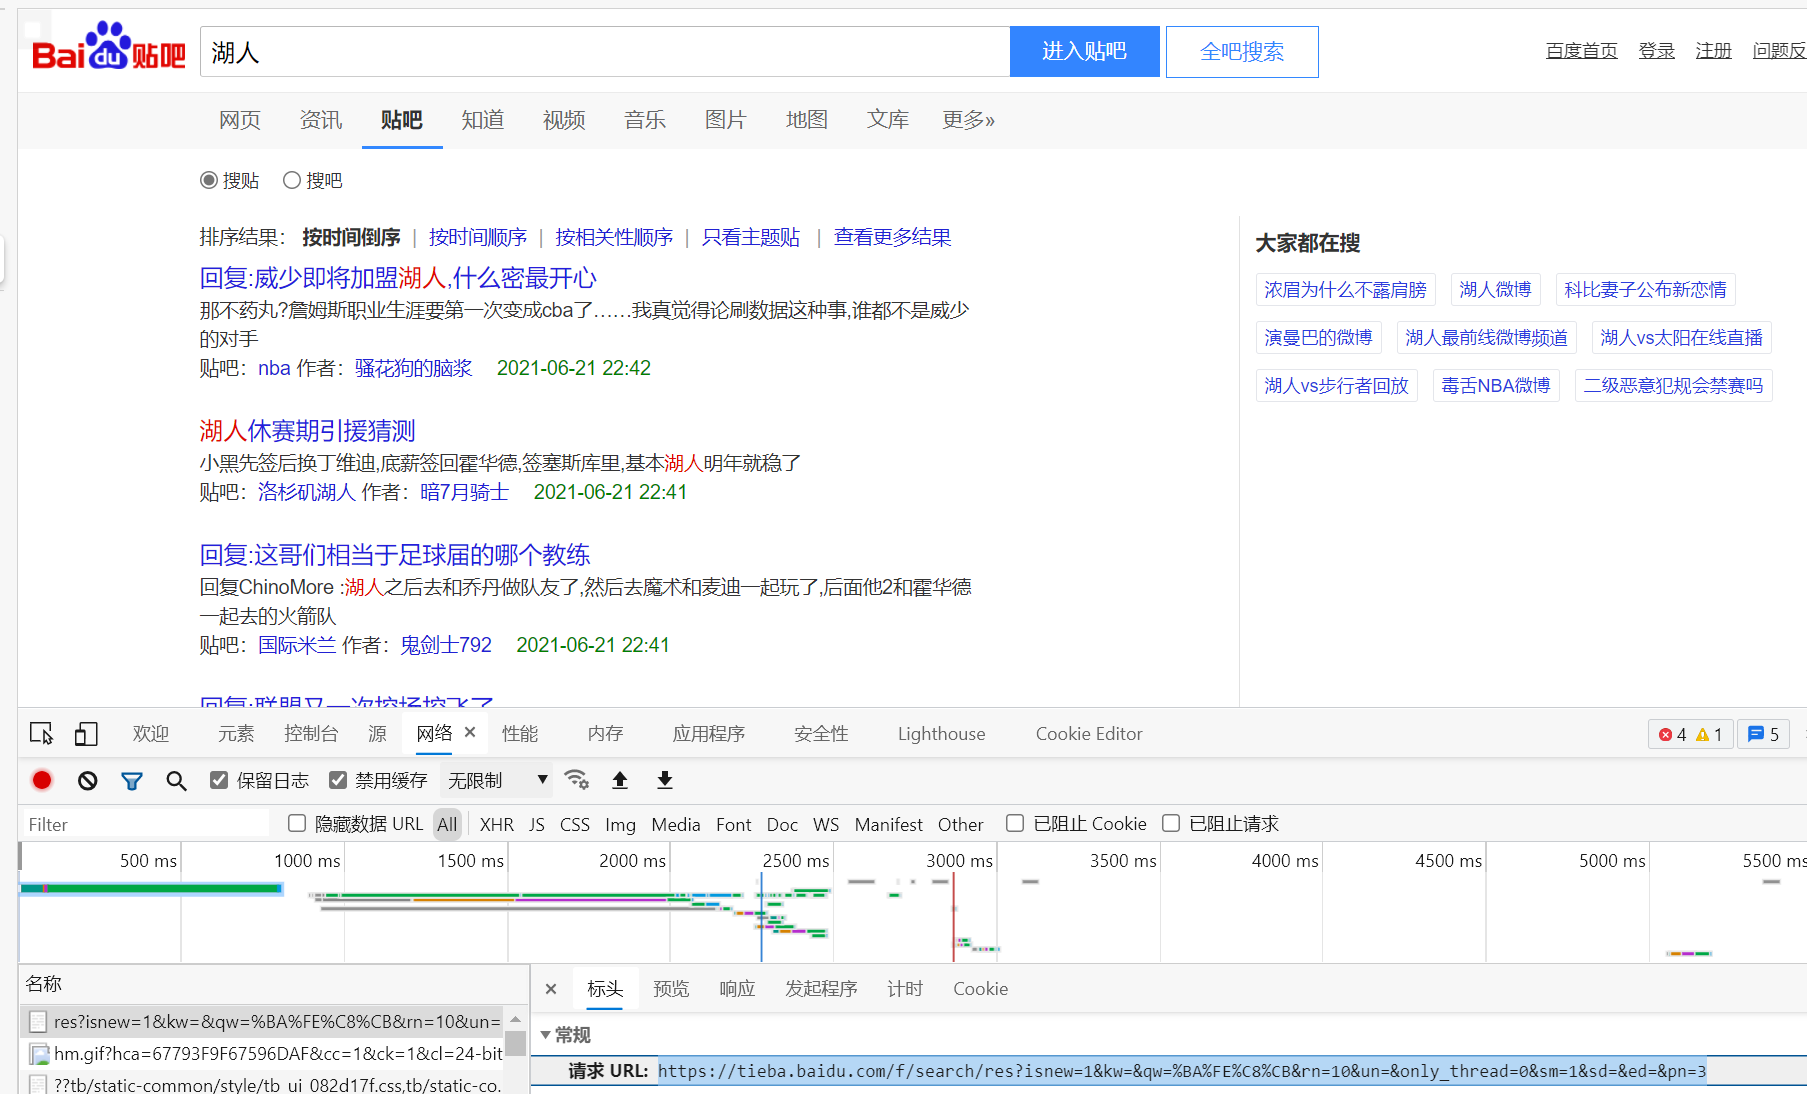Screen dimensions: 1807x1094
Task: Stop network recording with red record button
Action: pos(42,780)
